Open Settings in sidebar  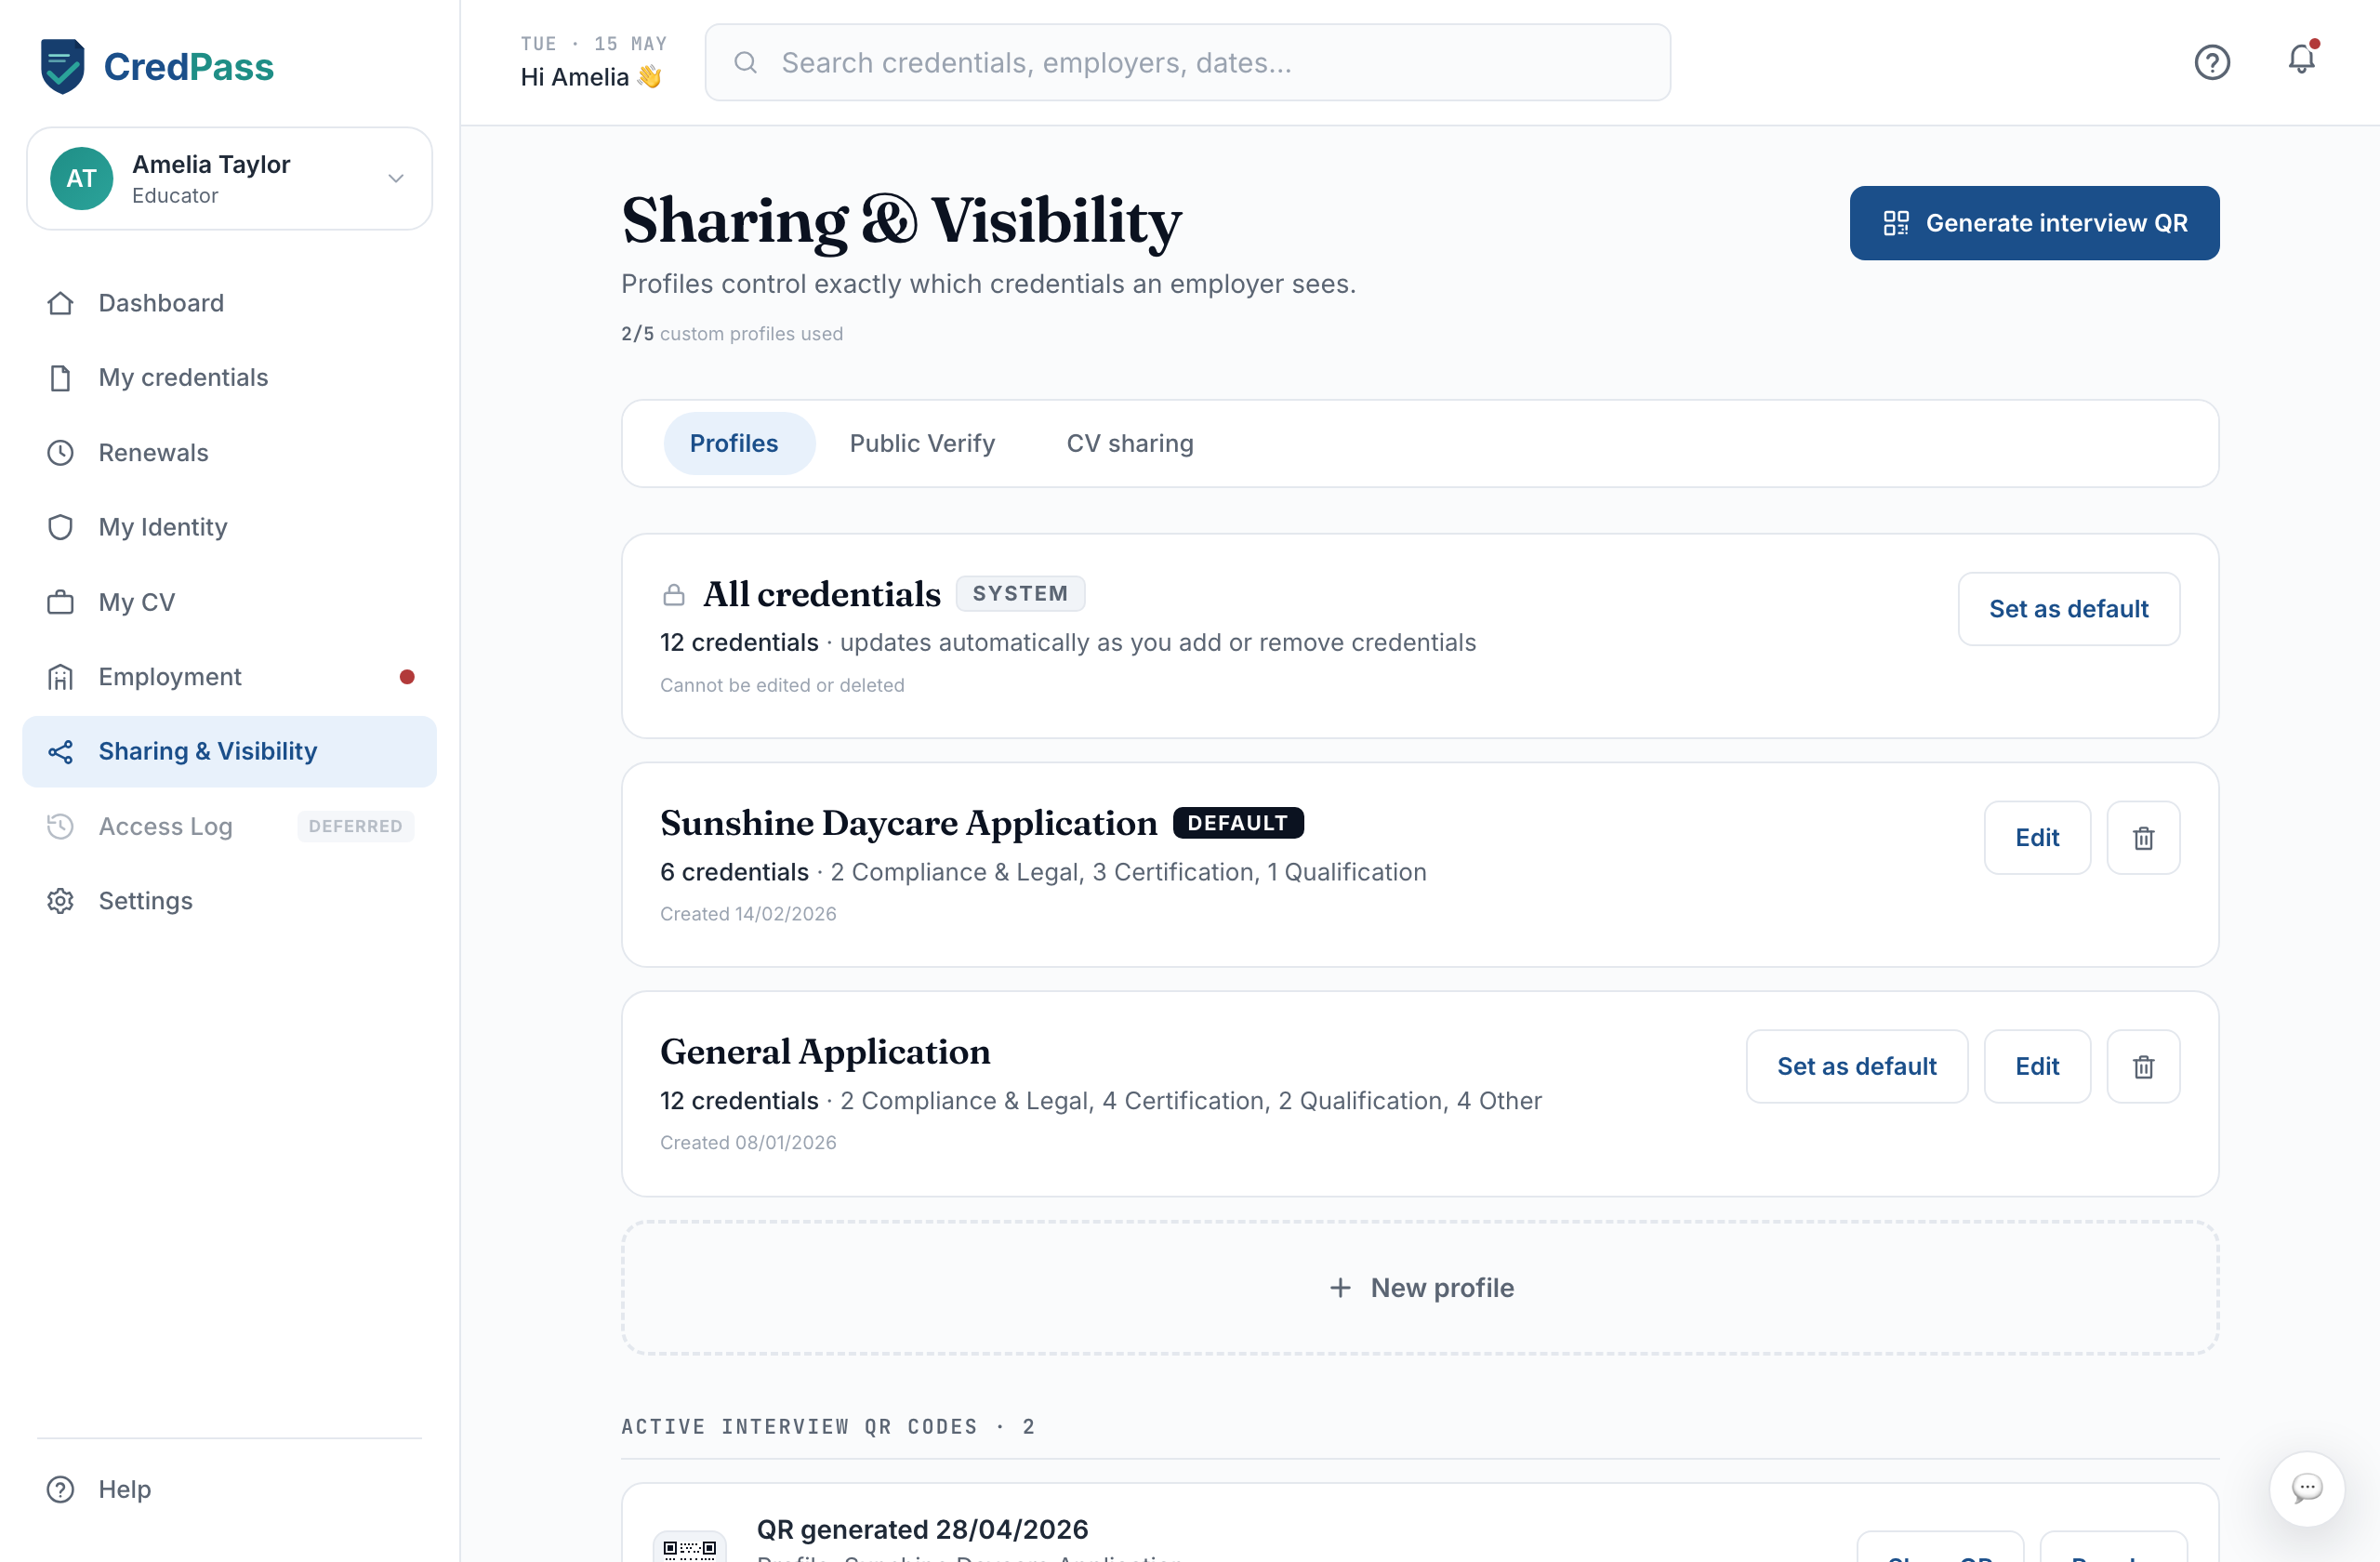click(x=229, y=901)
